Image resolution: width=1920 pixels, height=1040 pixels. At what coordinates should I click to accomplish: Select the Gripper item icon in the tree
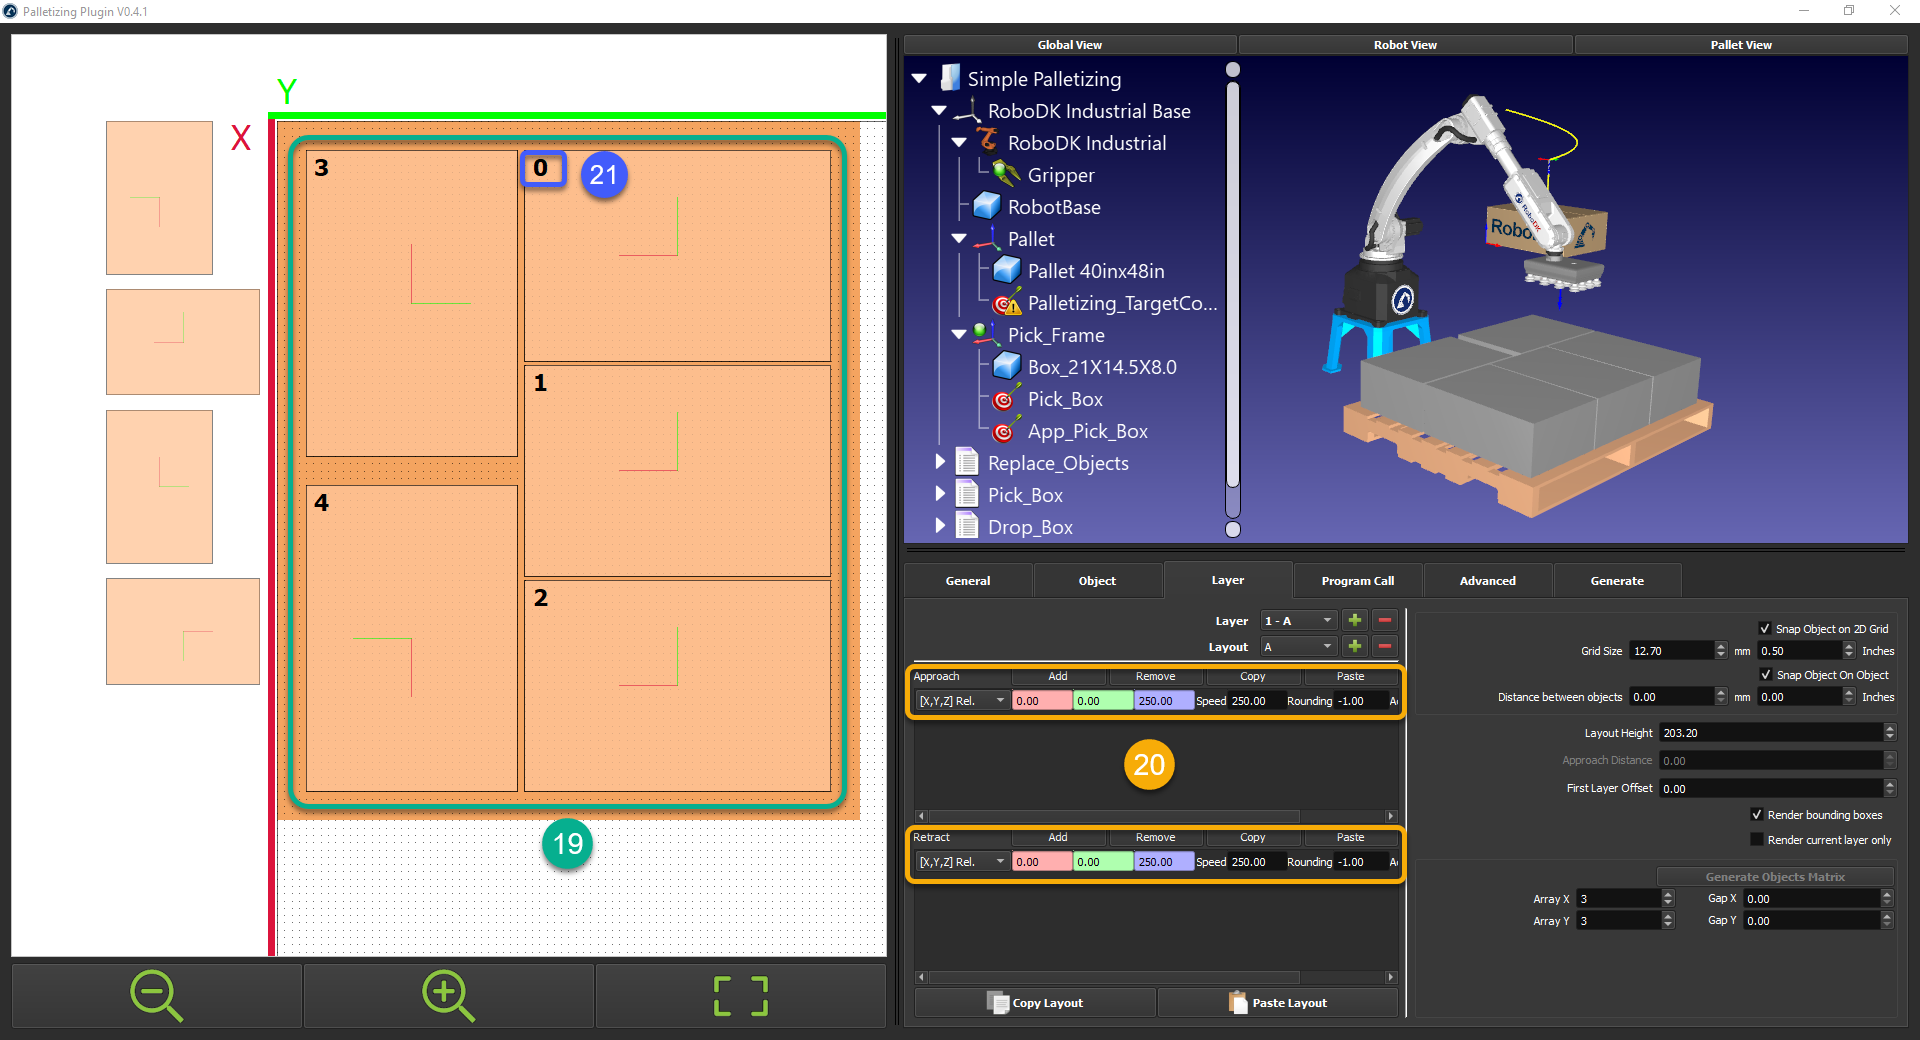point(1004,175)
